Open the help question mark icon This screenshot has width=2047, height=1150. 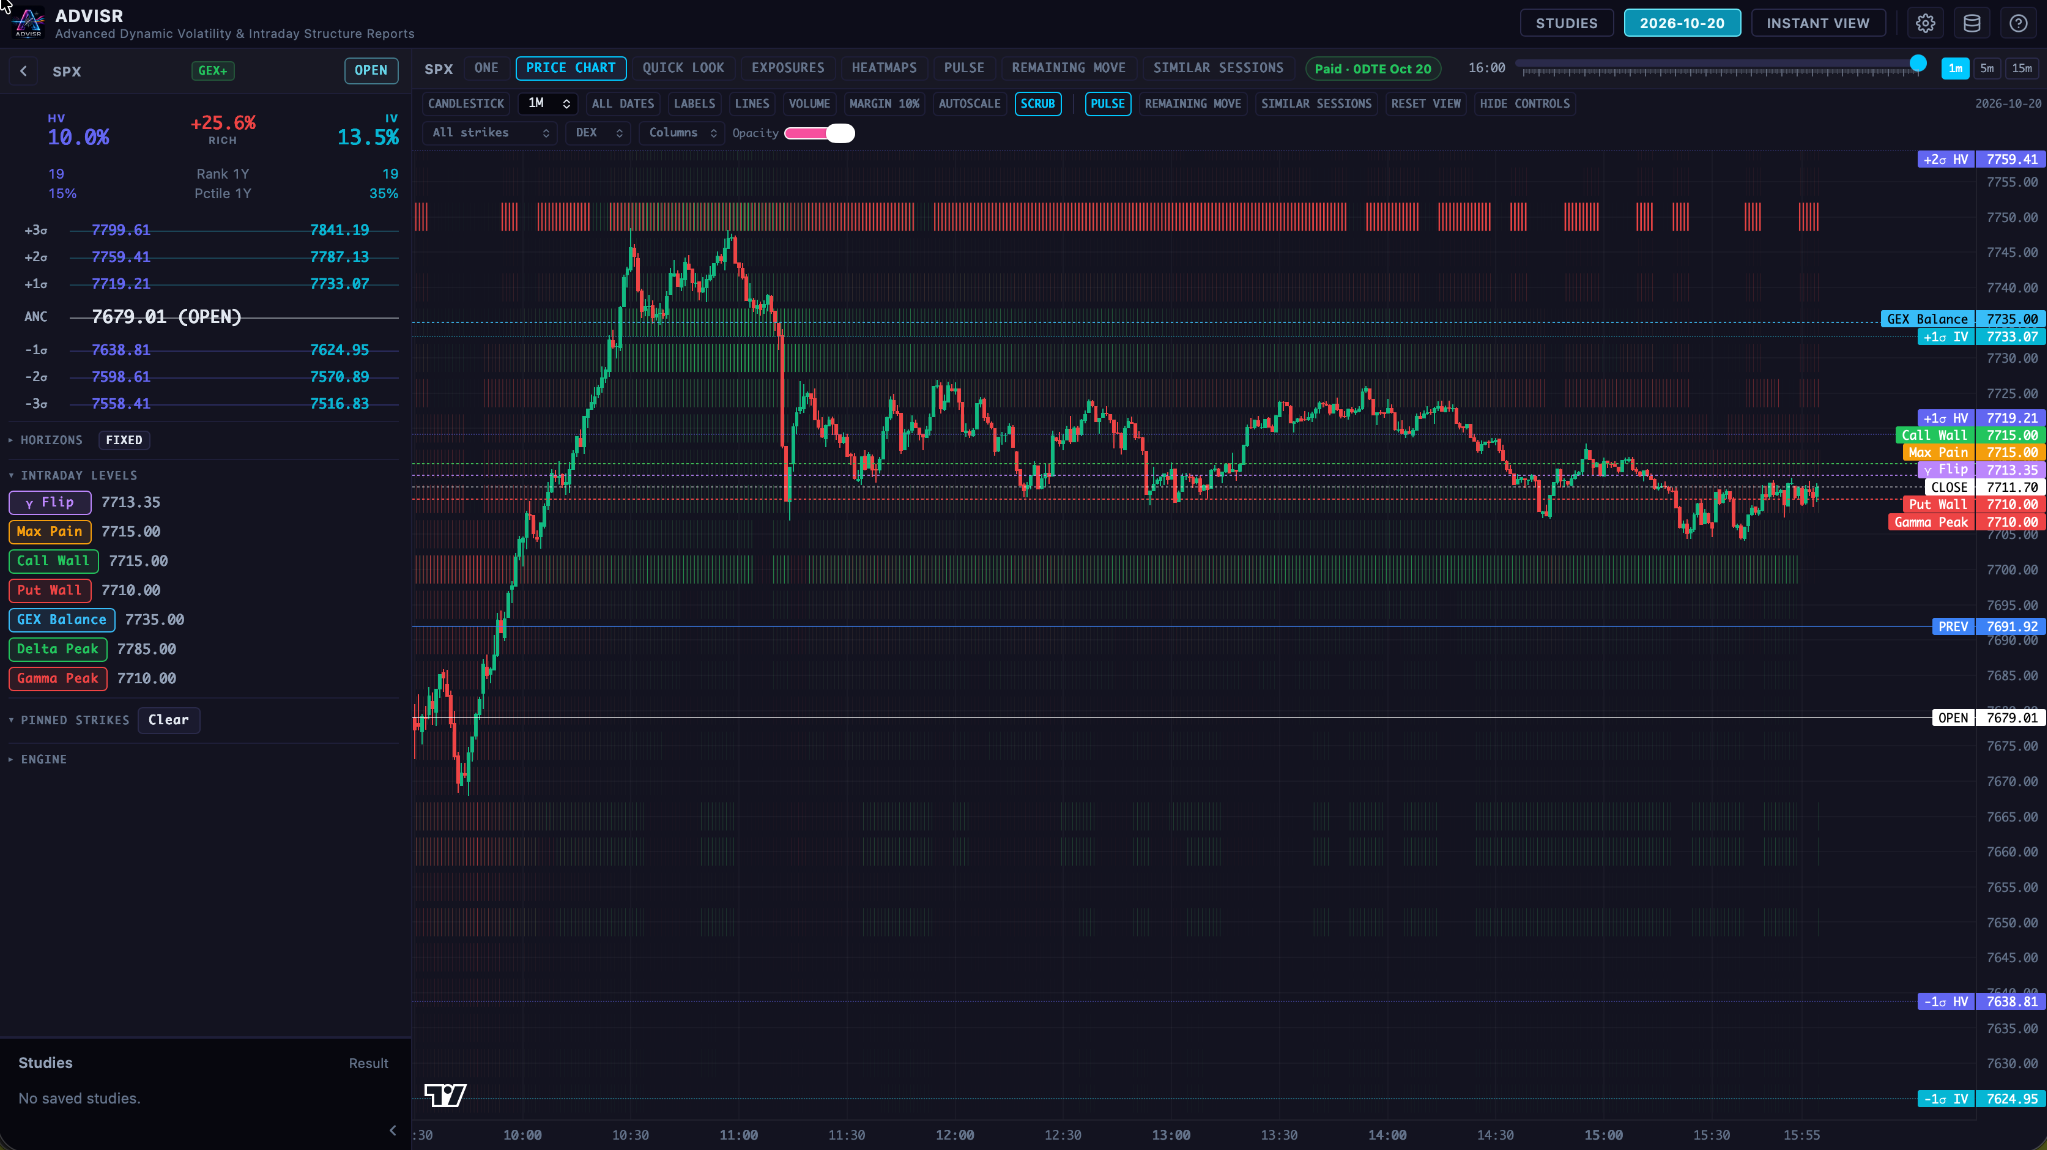2019,23
